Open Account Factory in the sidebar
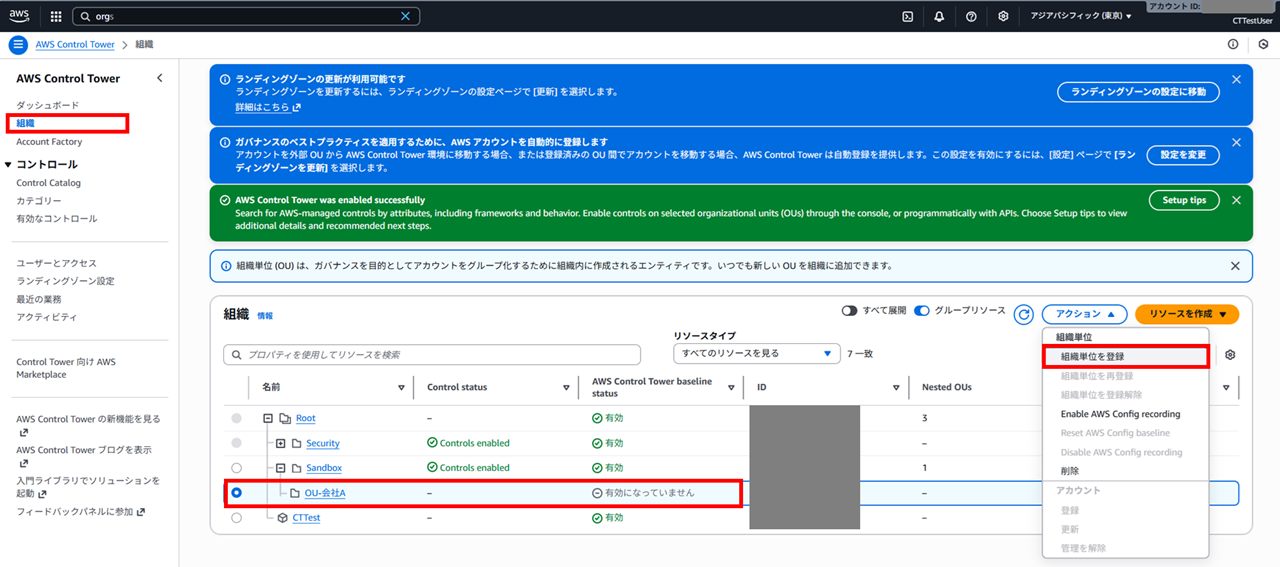The width and height of the screenshot is (1280, 567). 49,142
